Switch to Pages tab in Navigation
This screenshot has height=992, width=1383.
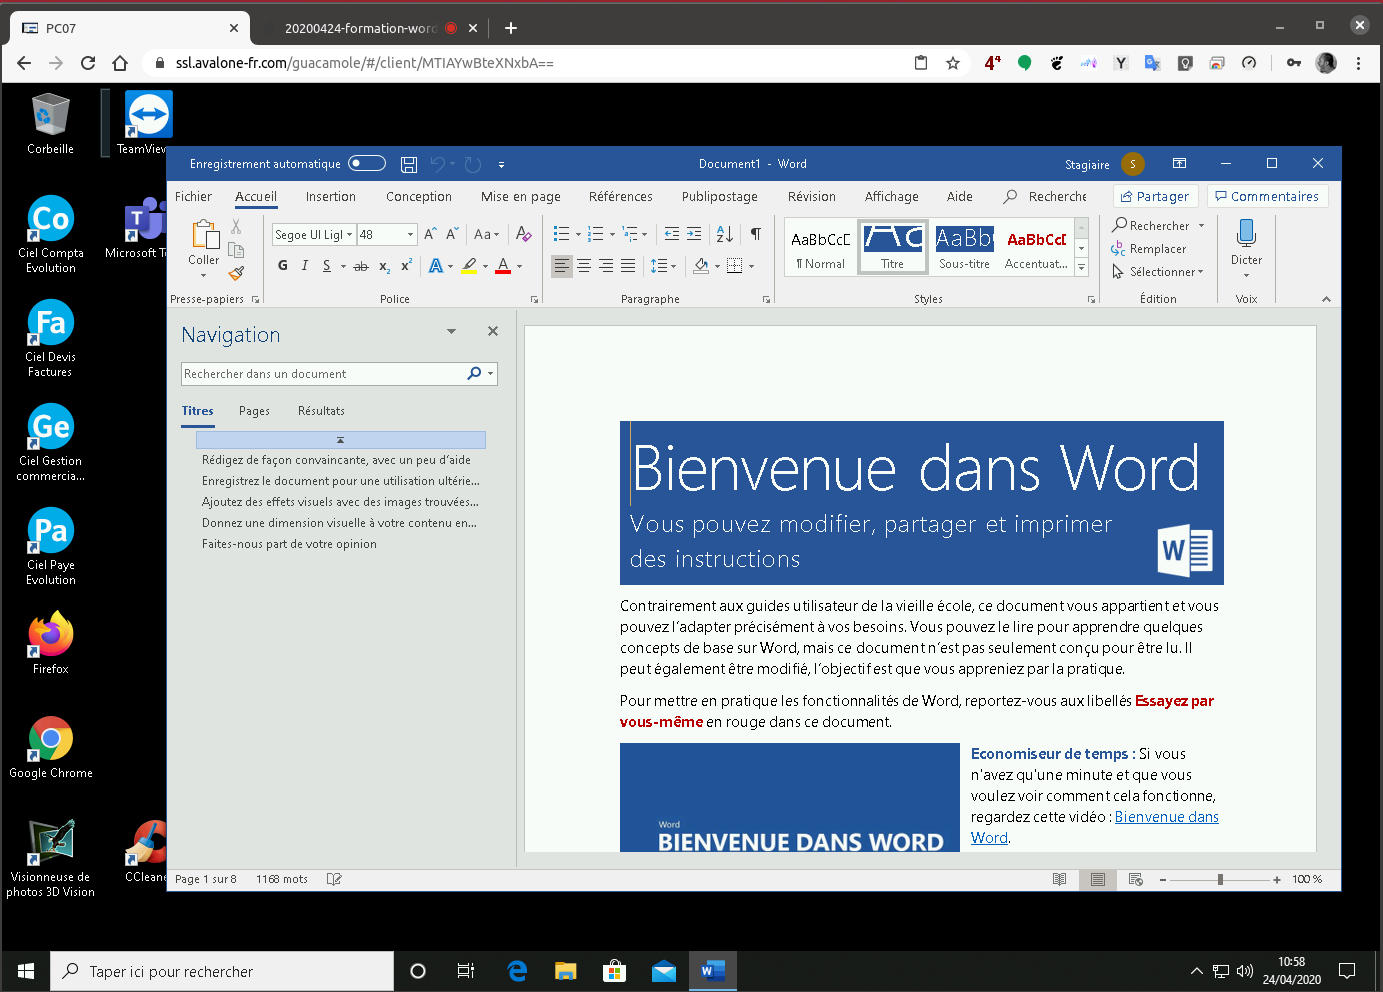tap(254, 411)
